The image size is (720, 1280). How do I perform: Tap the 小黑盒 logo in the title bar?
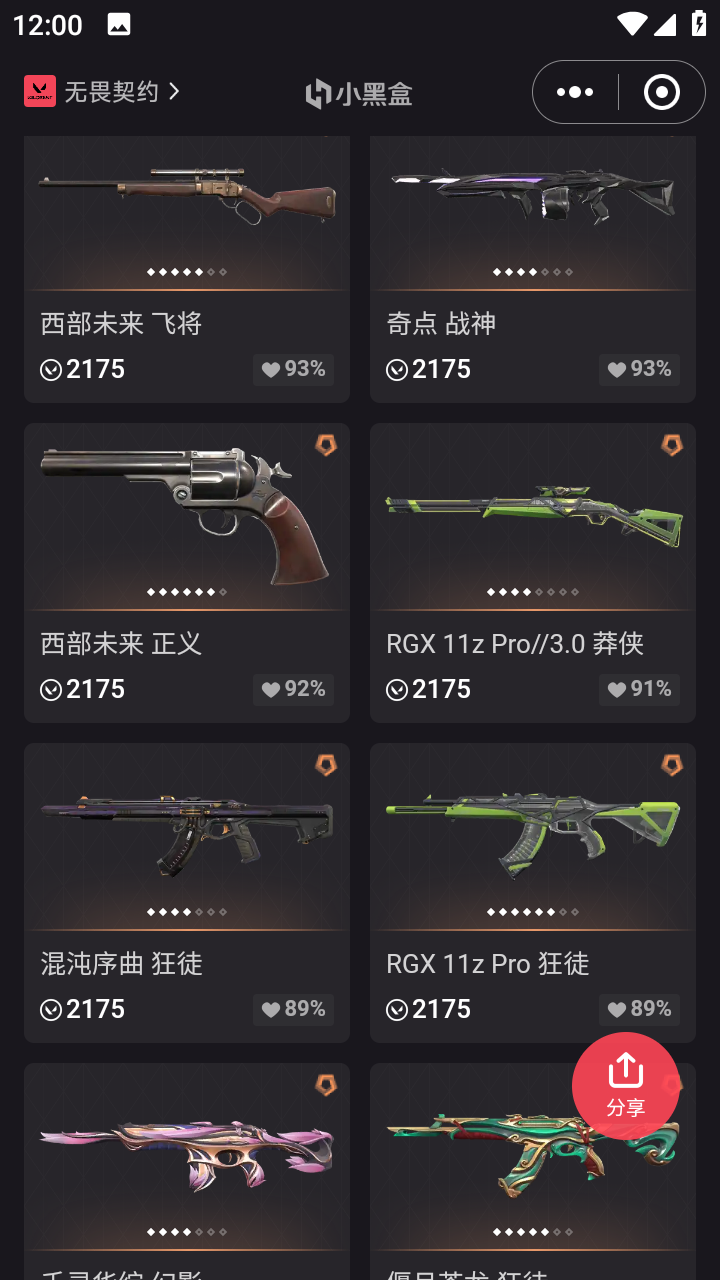tap(359, 94)
